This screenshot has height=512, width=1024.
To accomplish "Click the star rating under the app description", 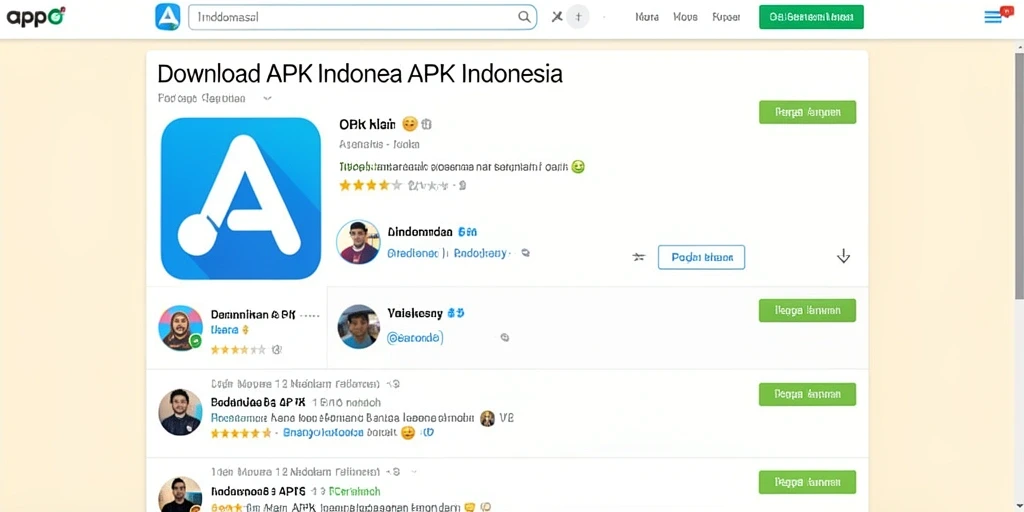I will coord(370,185).
